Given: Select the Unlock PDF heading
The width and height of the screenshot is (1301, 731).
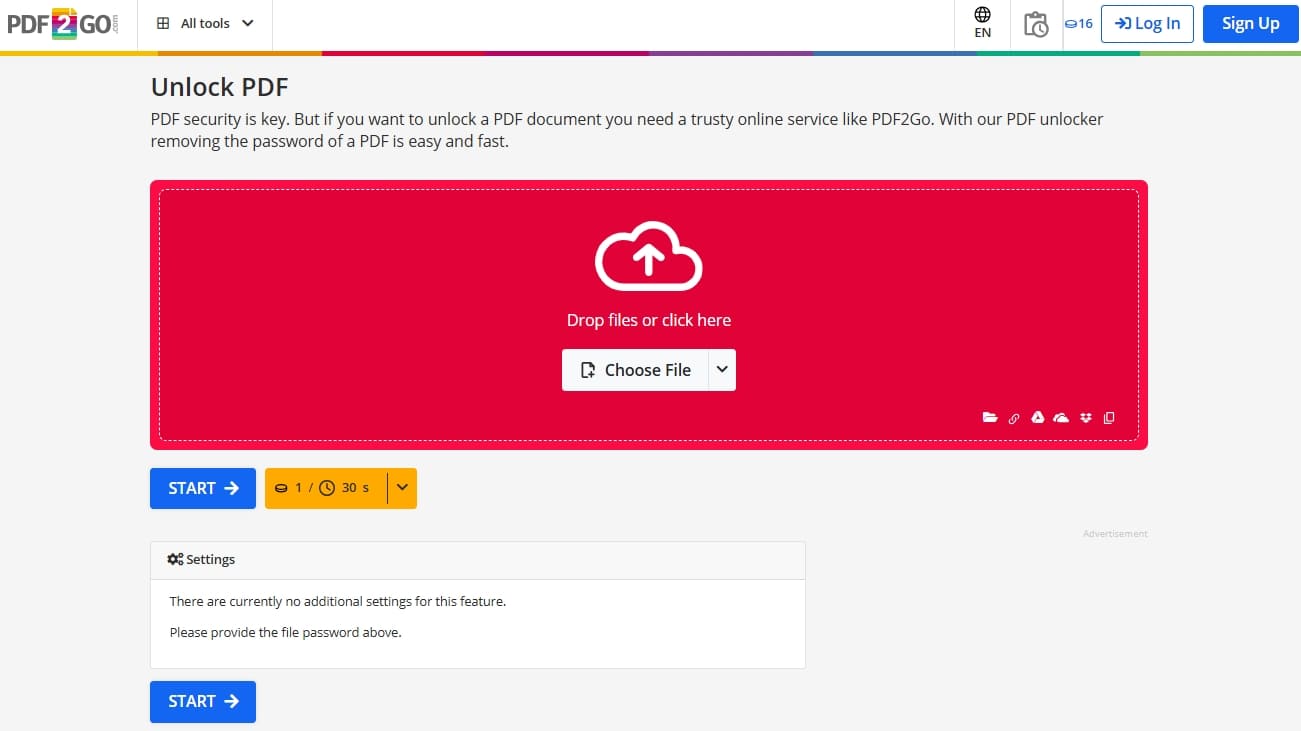Looking at the screenshot, I should [220, 88].
